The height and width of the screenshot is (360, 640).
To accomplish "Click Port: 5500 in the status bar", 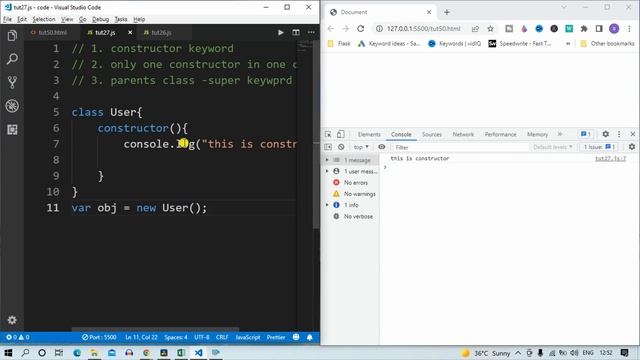I will 99,337.
